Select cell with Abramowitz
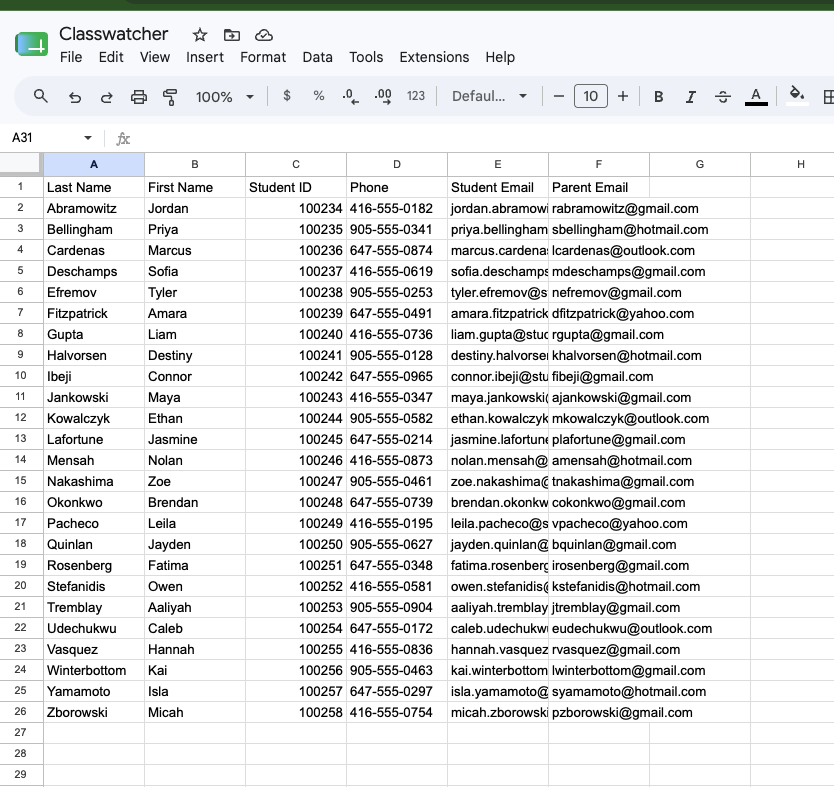The height and width of the screenshot is (787, 834). pos(94,208)
